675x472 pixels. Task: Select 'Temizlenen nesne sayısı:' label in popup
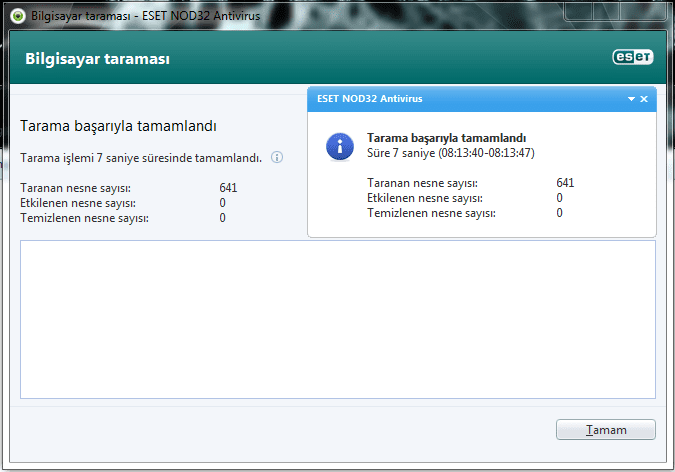click(x=431, y=213)
